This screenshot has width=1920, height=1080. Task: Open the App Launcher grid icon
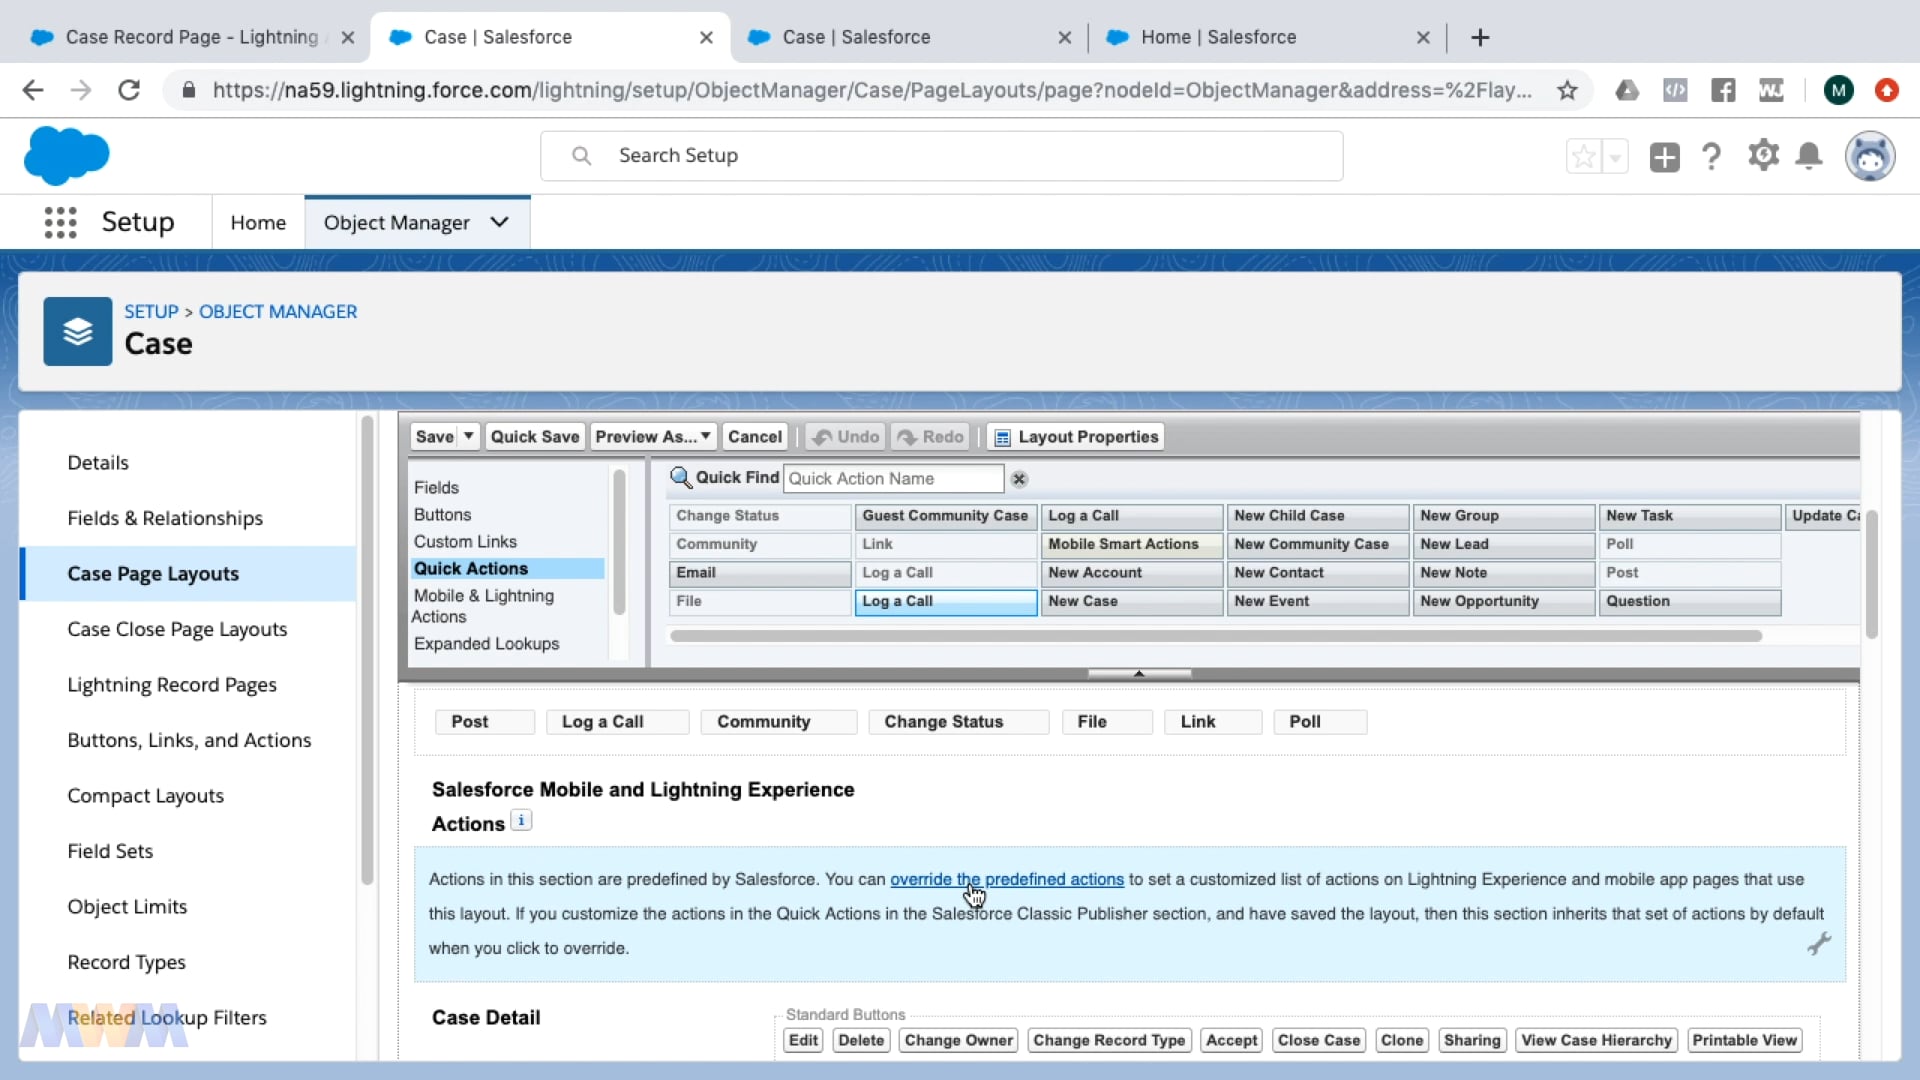60,222
